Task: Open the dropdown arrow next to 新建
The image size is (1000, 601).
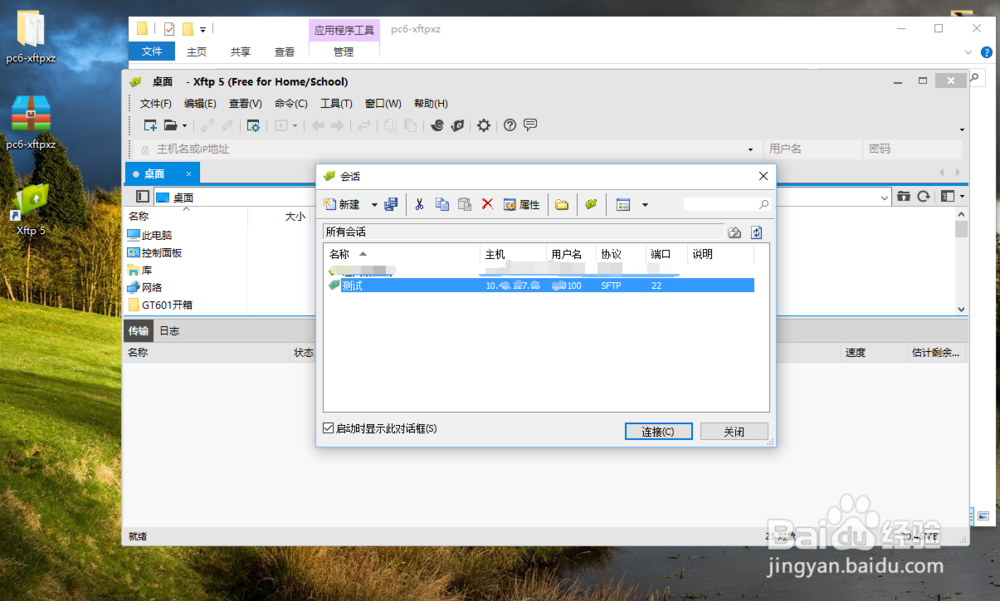Action: (374, 205)
